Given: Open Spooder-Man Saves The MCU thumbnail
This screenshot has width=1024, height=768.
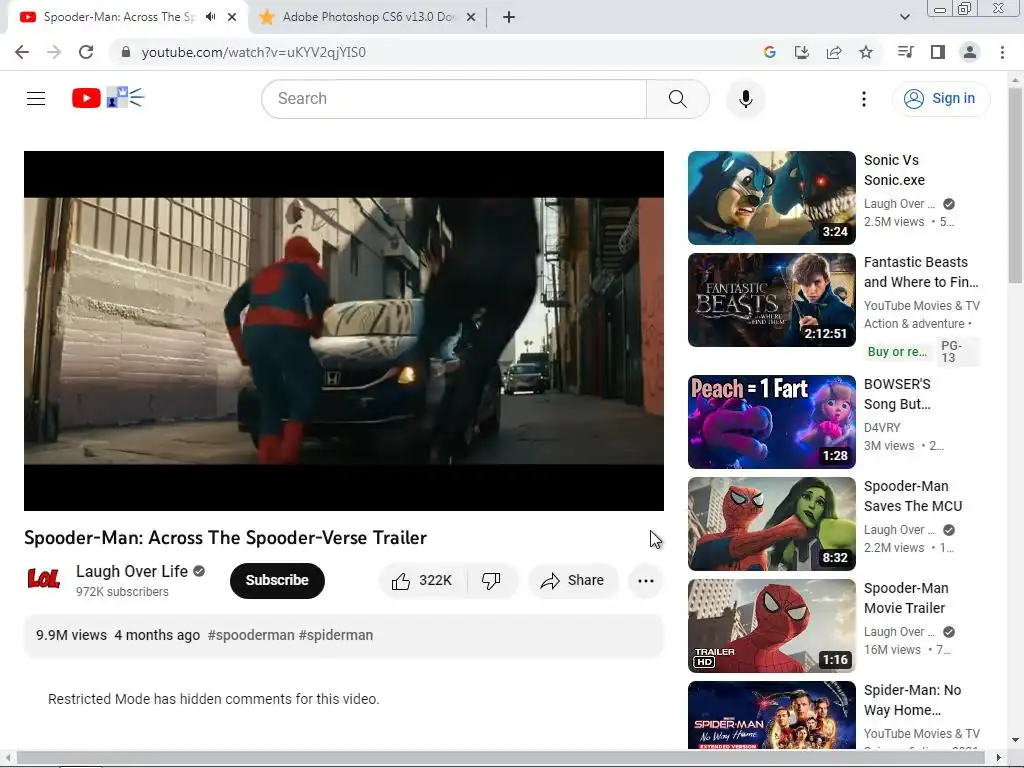Looking at the screenshot, I should (x=771, y=524).
